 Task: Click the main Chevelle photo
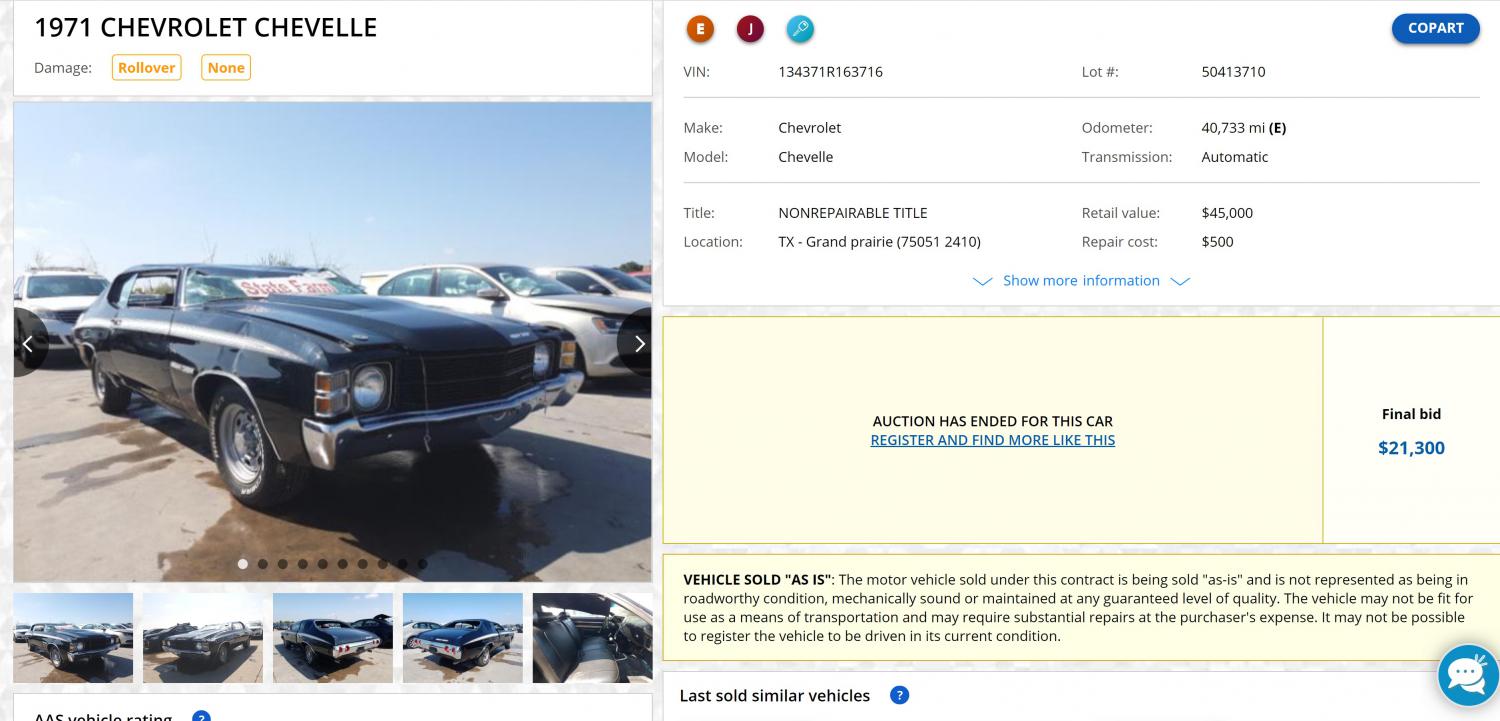332,340
